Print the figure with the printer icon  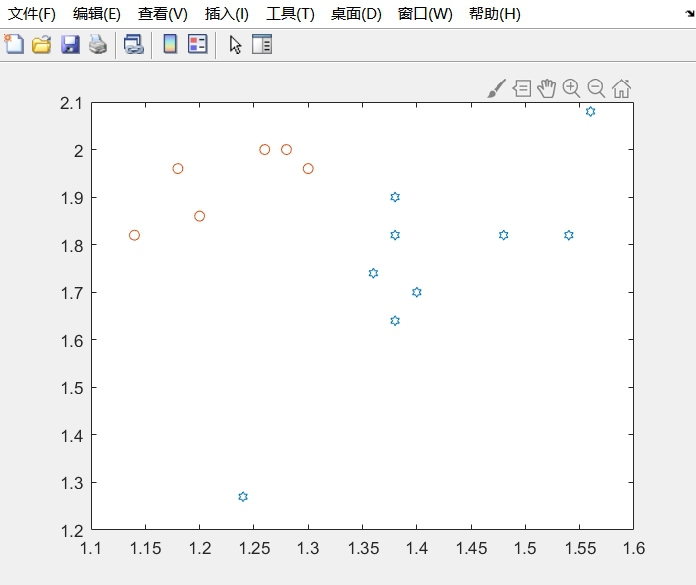coord(97,44)
